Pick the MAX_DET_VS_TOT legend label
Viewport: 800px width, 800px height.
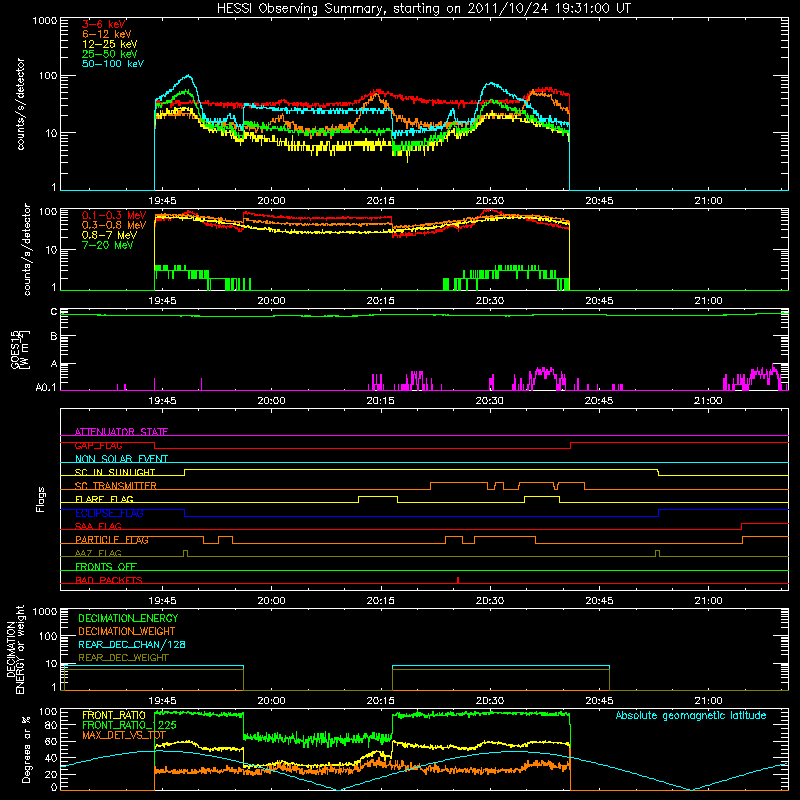(124, 735)
